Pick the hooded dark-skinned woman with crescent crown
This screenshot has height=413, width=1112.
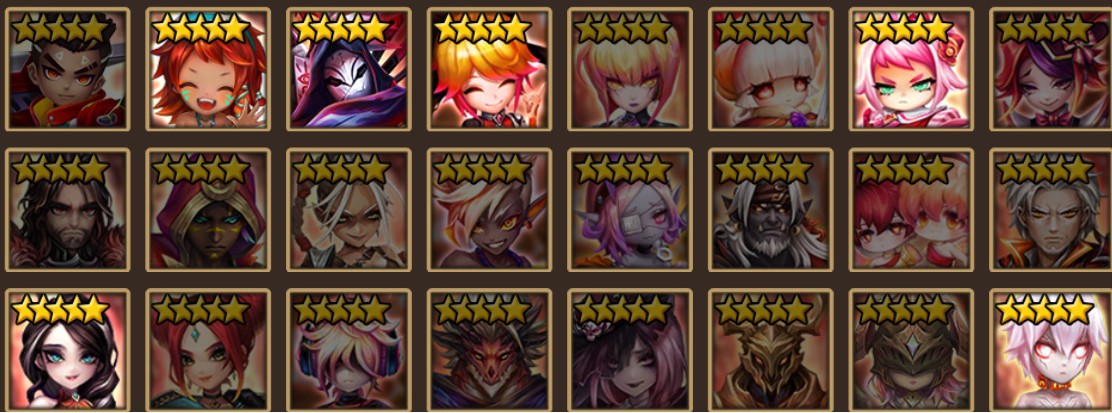(208, 210)
